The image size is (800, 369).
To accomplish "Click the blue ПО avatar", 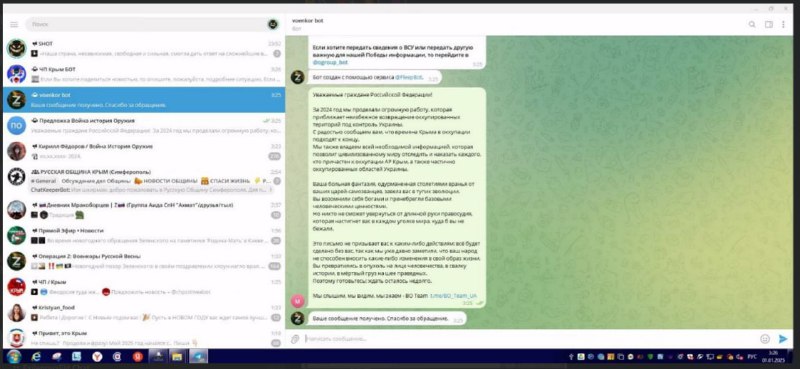I will 16,126.
